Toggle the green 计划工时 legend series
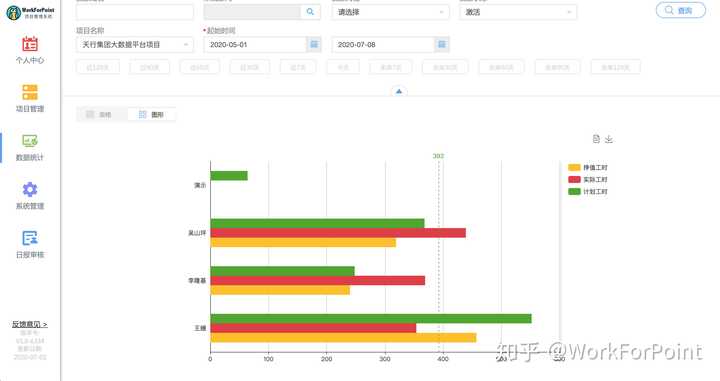The height and width of the screenshot is (381, 720). pyautogui.click(x=588, y=191)
